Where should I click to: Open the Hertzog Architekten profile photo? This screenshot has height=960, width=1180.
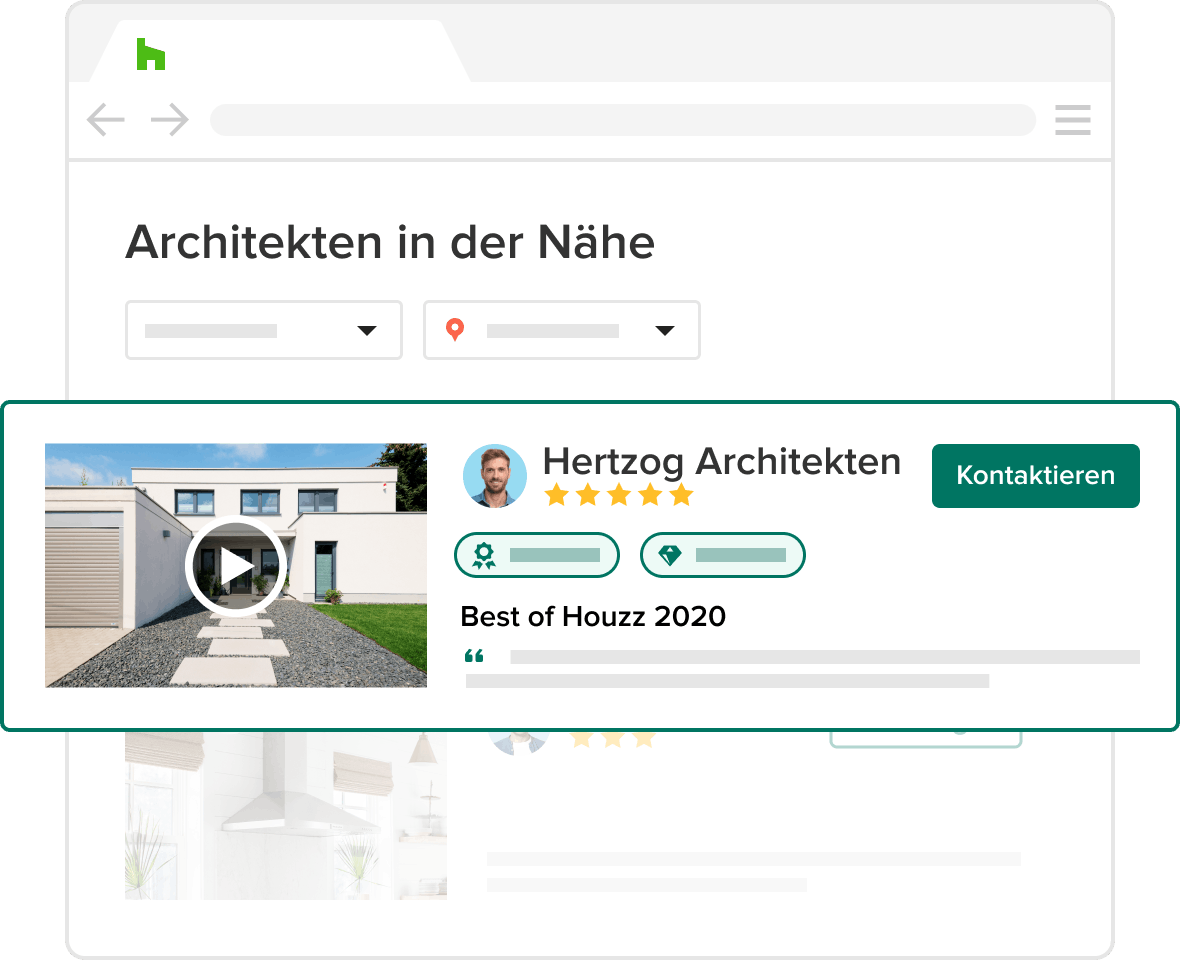click(494, 475)
